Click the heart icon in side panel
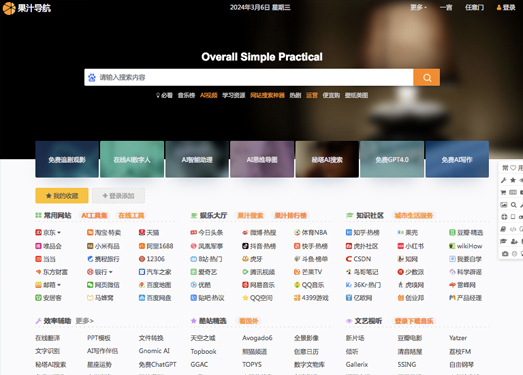The width and height of the screenshot is (523, 375). [x=513, y=168]
